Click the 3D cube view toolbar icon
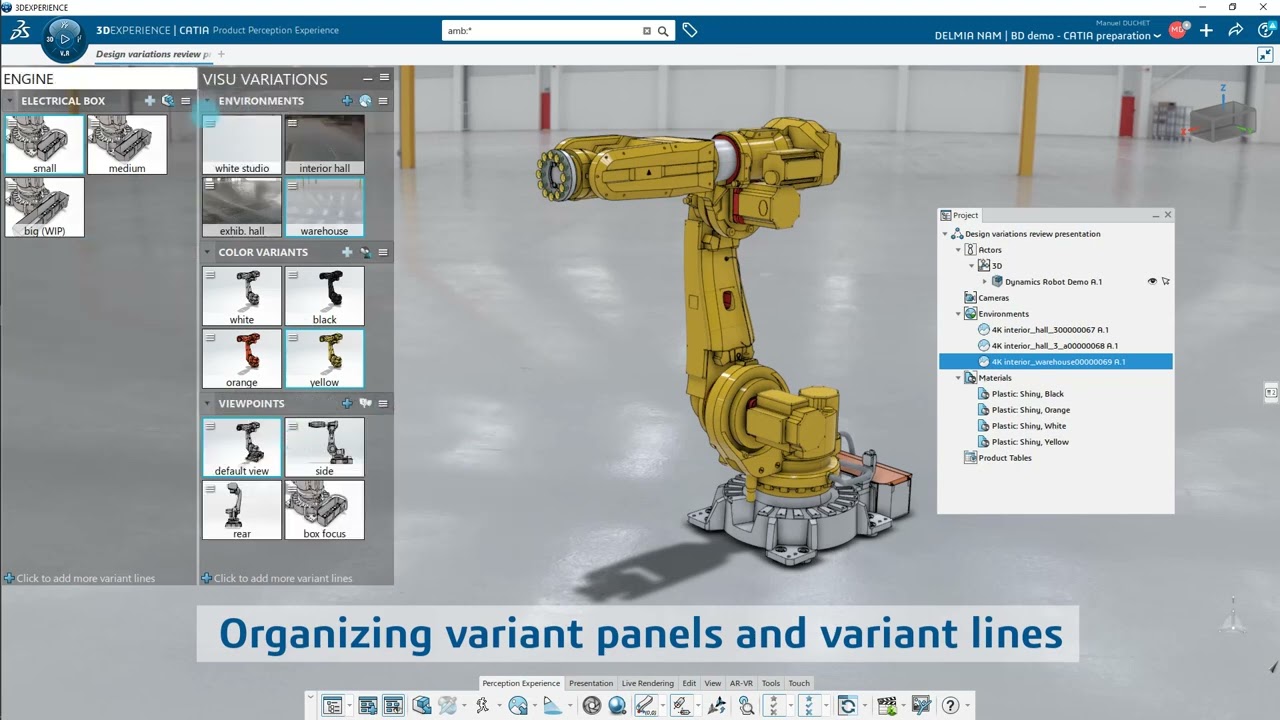The image size is (1280, 720). (422, 705)
